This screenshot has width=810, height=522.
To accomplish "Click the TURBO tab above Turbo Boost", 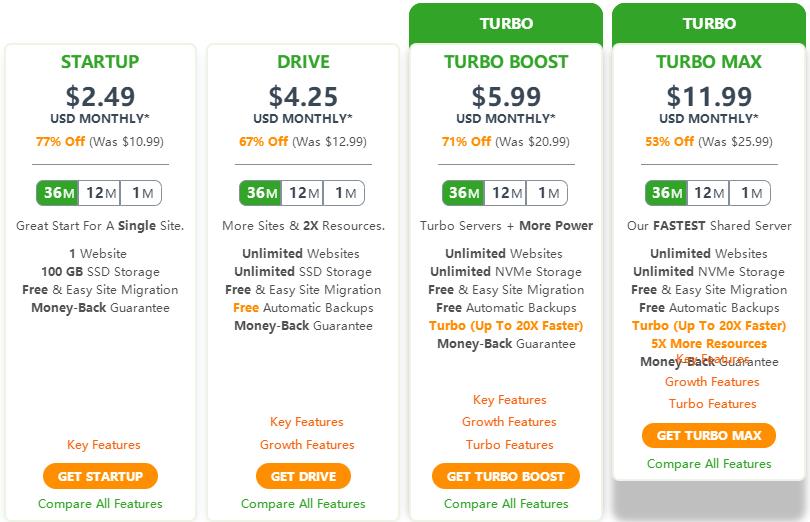I will 506,23.
